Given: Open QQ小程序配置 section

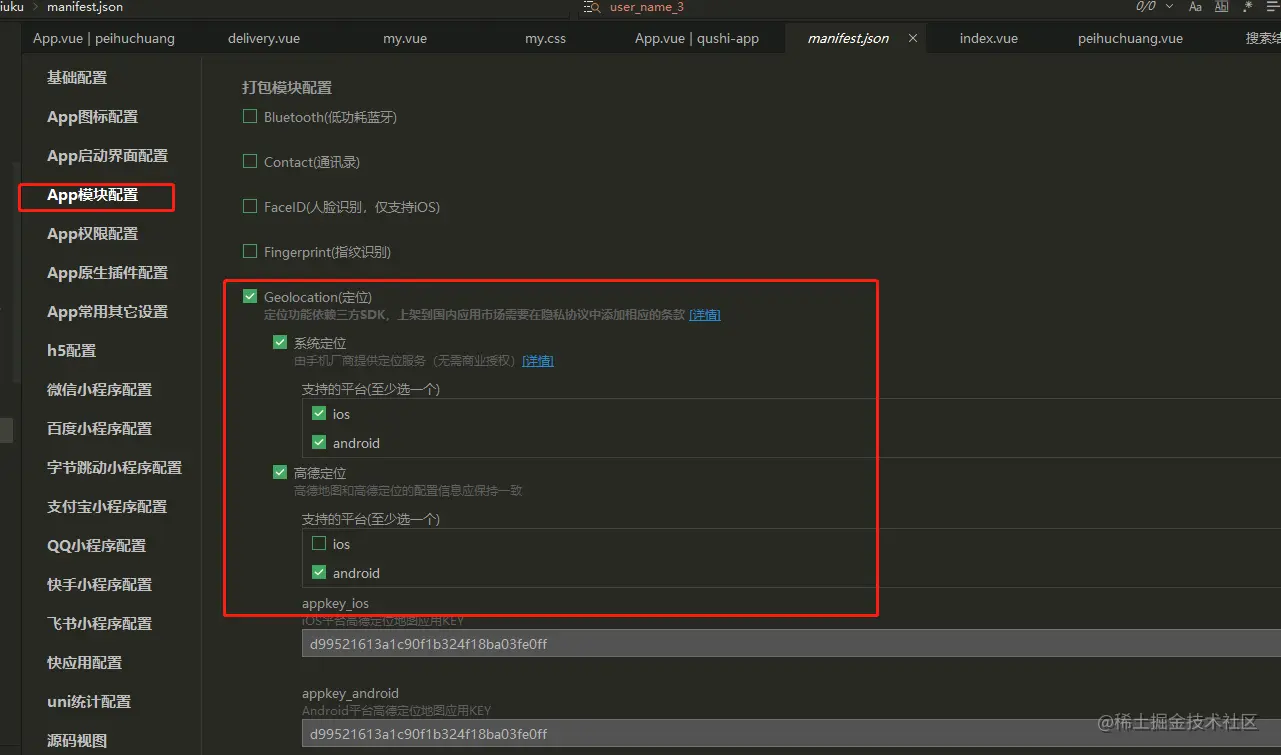Looking at the screenshot, I should (97, 545).
